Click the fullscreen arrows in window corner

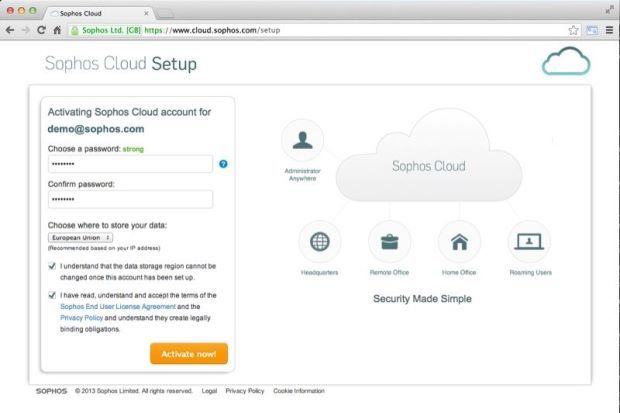point(609,10)
